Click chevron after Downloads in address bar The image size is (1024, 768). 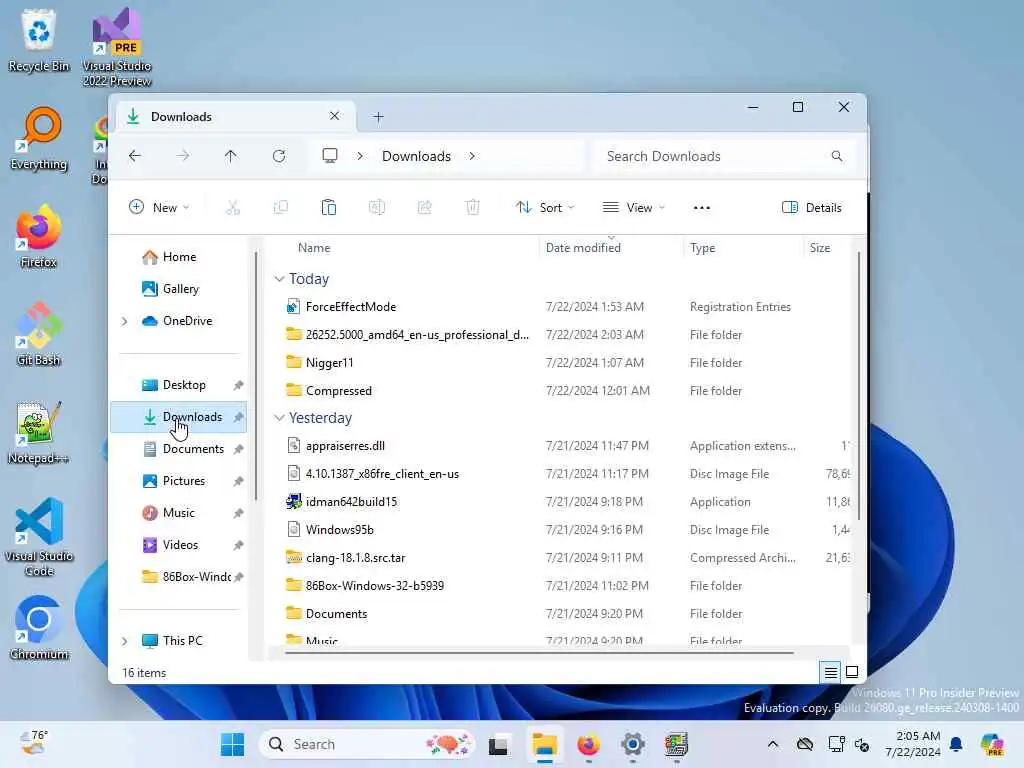point(472,156)
